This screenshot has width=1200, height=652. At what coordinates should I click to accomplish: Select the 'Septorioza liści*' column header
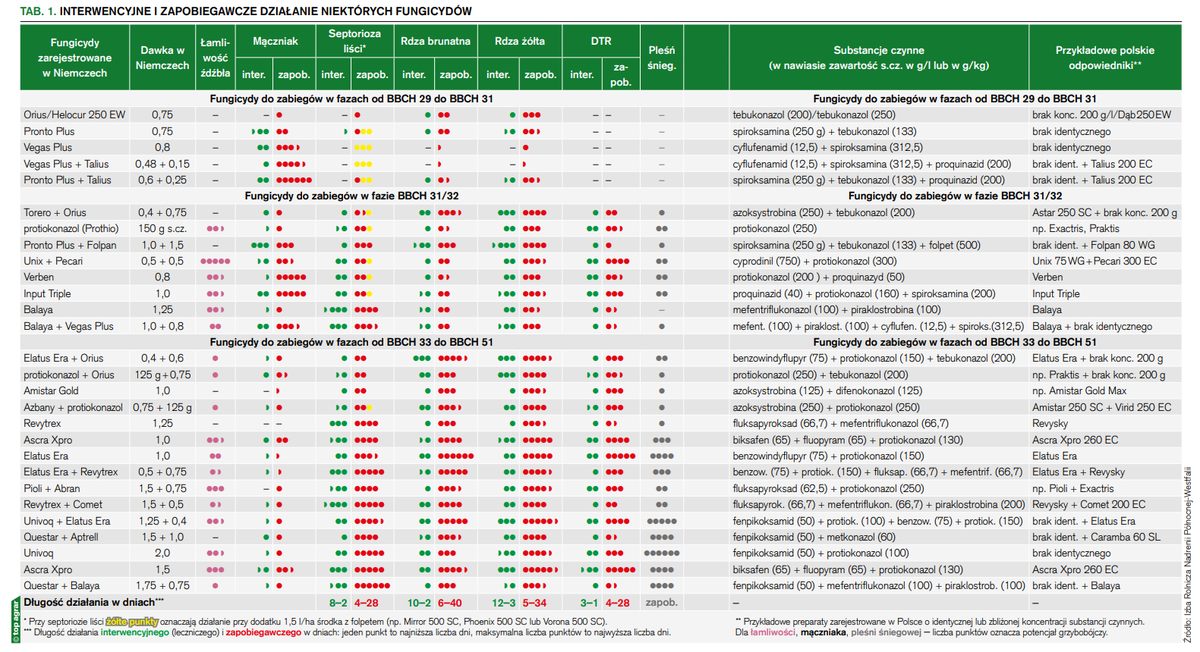click(x=354, y=40)
